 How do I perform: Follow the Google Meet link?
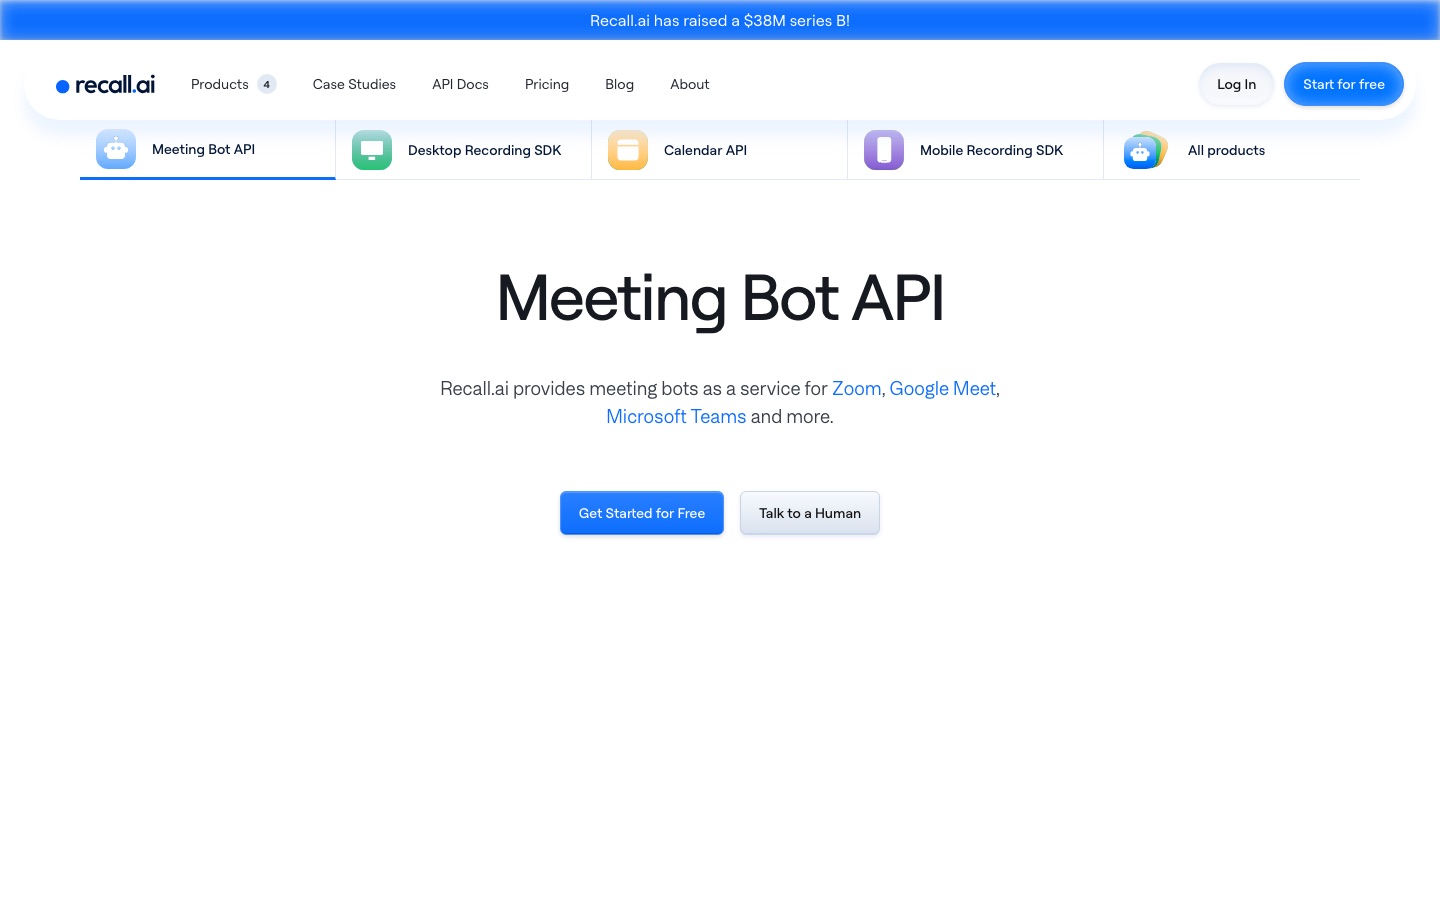tap(943, 388)
